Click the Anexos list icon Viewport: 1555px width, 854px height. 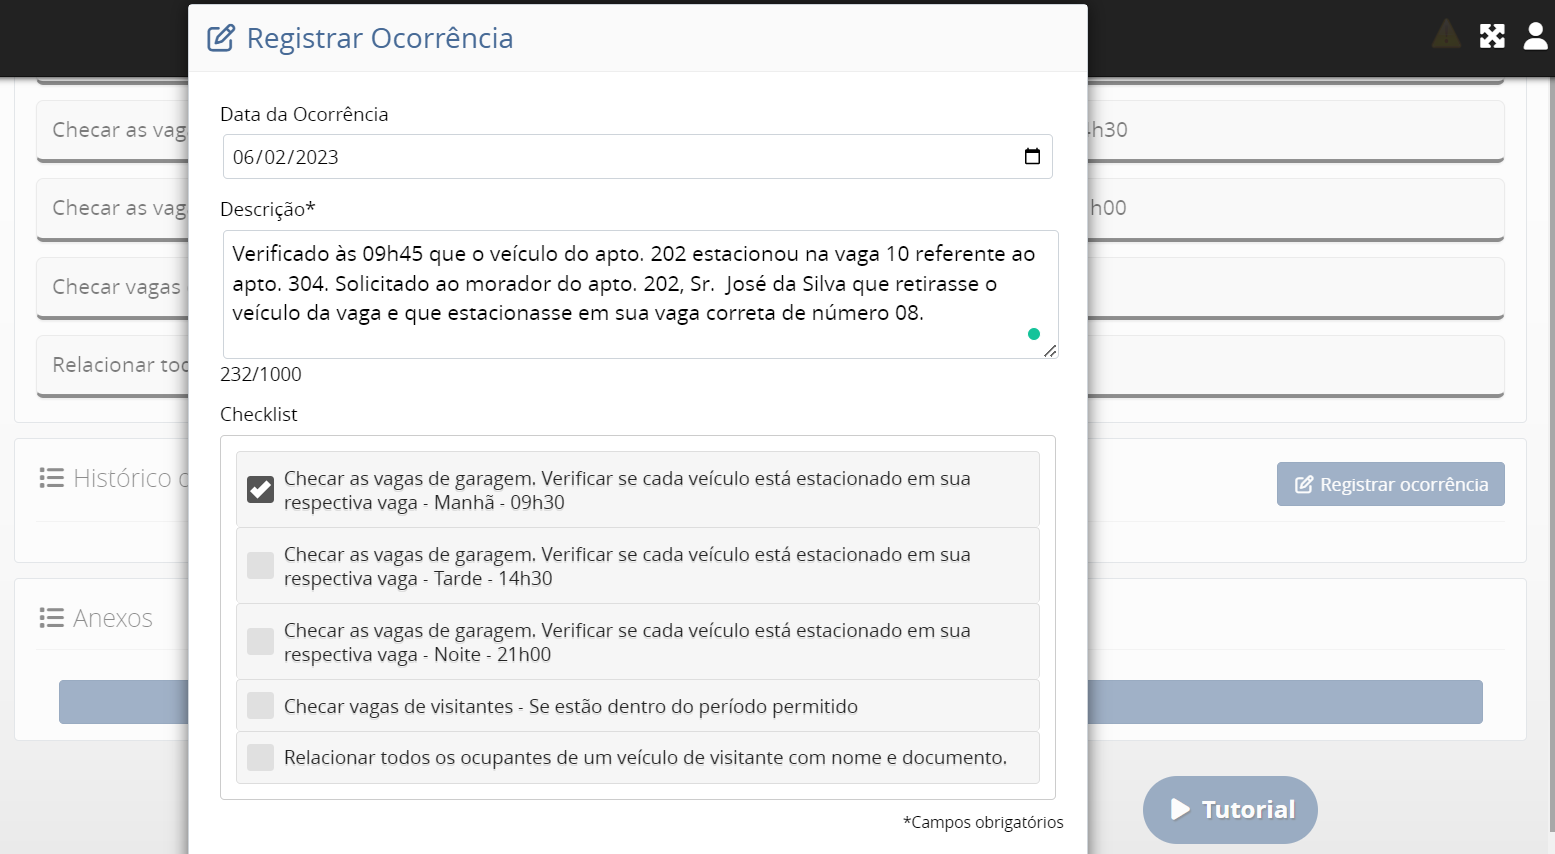[x=52, y=618]
